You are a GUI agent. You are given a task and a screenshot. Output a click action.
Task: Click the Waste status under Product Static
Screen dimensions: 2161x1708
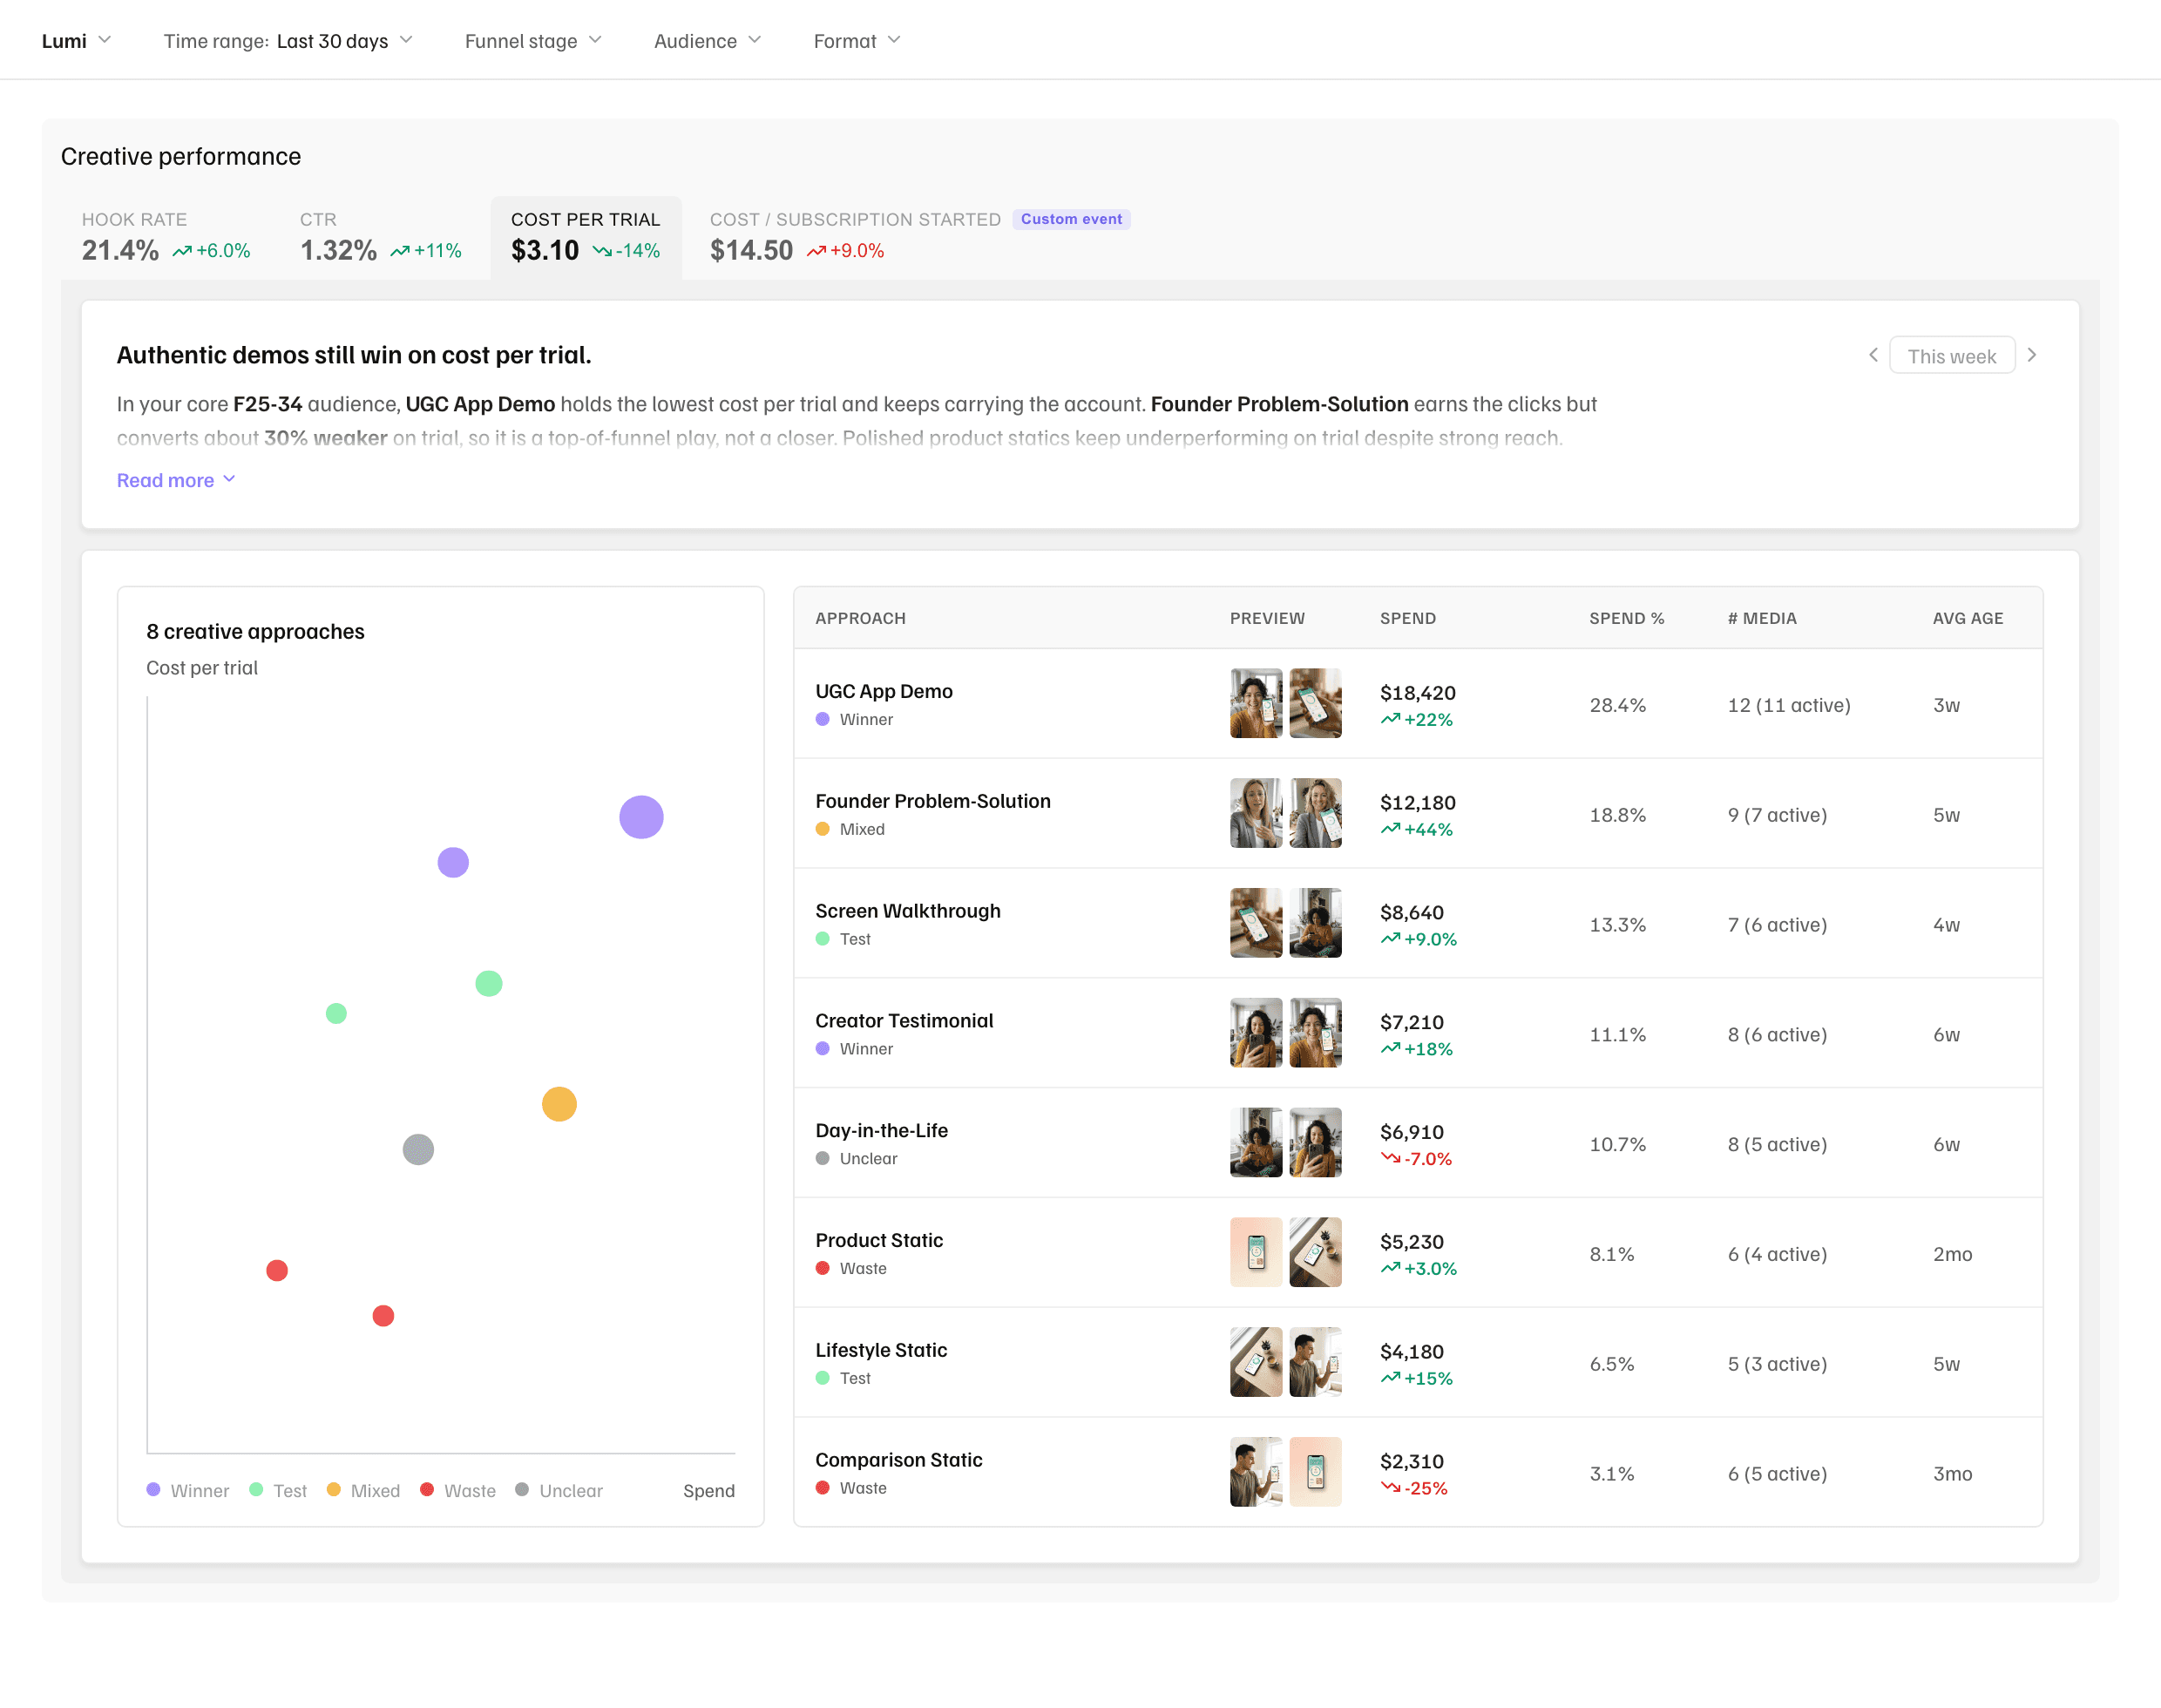tap(851, 1268)
